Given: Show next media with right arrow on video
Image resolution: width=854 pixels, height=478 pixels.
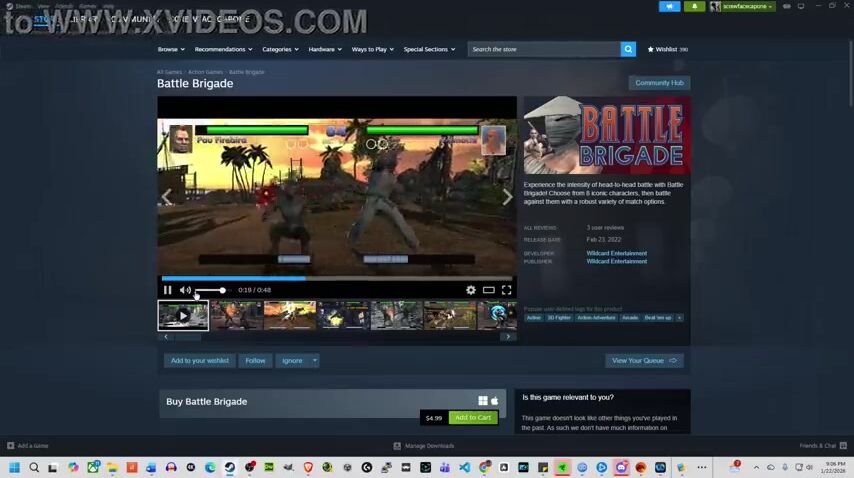Looking at the screenshot, I should [x=507, y=197].
